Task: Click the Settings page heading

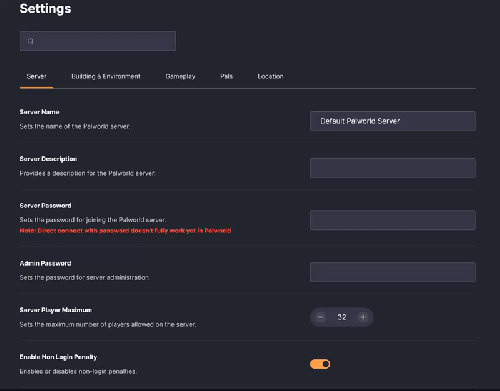Action: [x=45, y=9]
